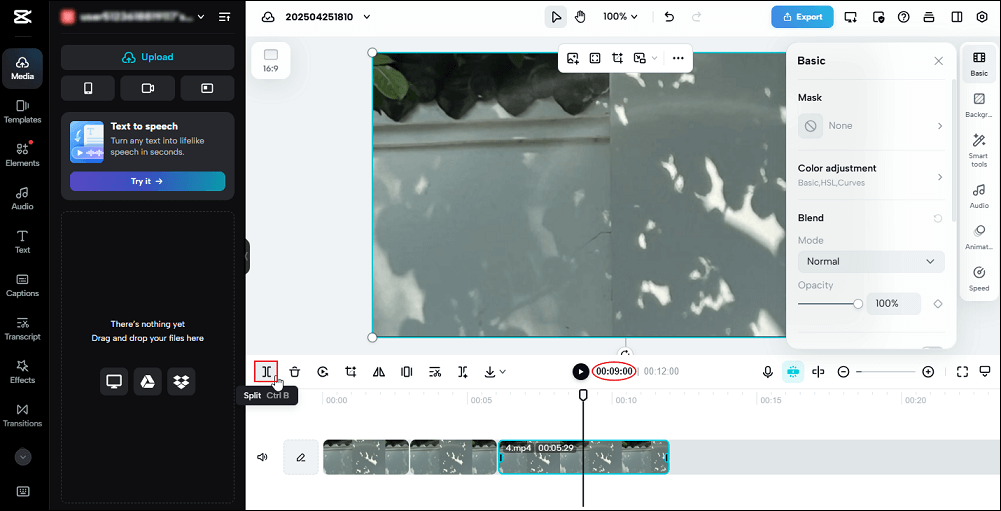The image size is (1001, 511).
Task: Click the crop icon on canvas toolbar
Action: [617, 58]
